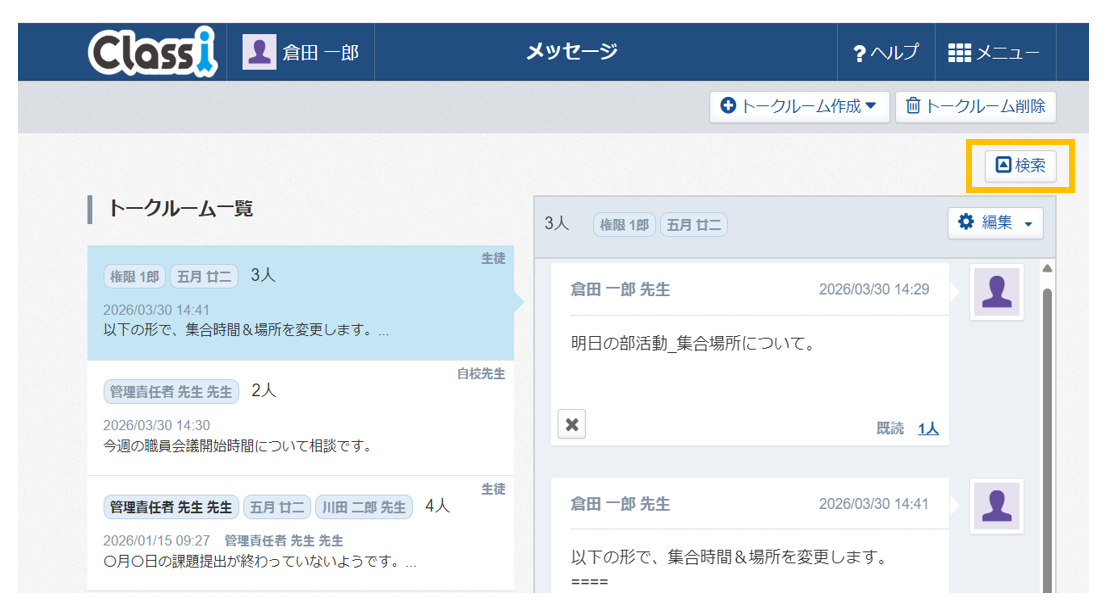Click avatar beside the 14:41 message
Viewport: 1120px width, 606px height.
997,506
